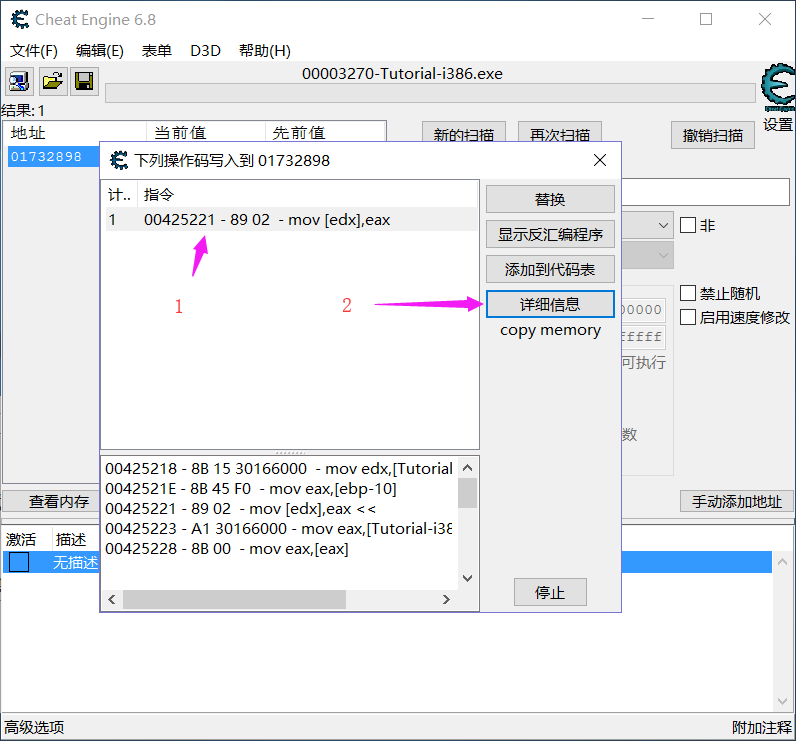Expand the scan type dropdown beside 非
This screenshot has width=796, height=741.
point(662,225)
